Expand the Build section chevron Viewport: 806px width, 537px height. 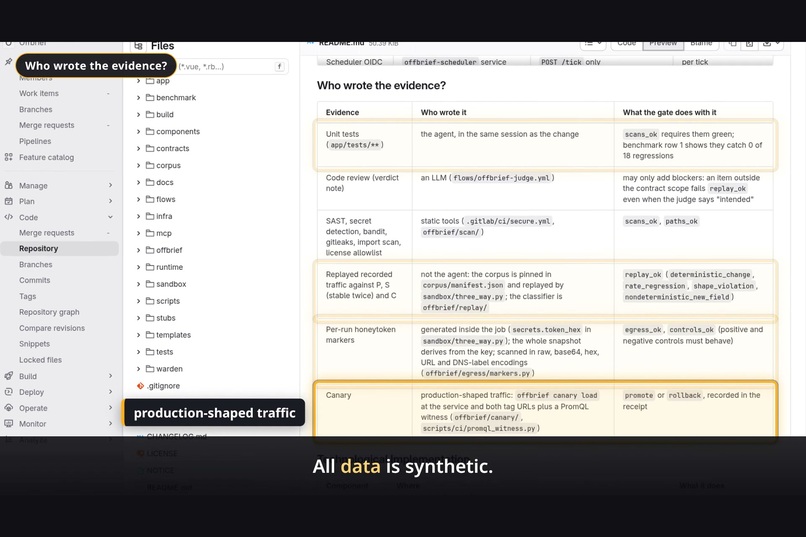click(111, 376)
